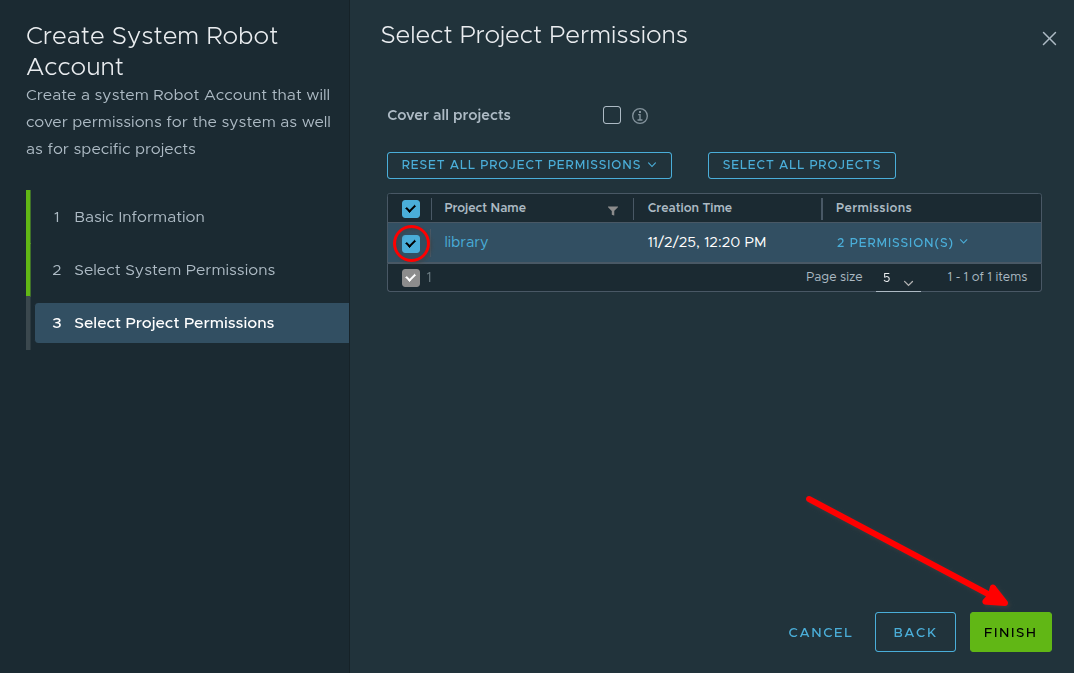
Task: Toggle the selected-count checkbox in table footer
Action: click(411, 278)
